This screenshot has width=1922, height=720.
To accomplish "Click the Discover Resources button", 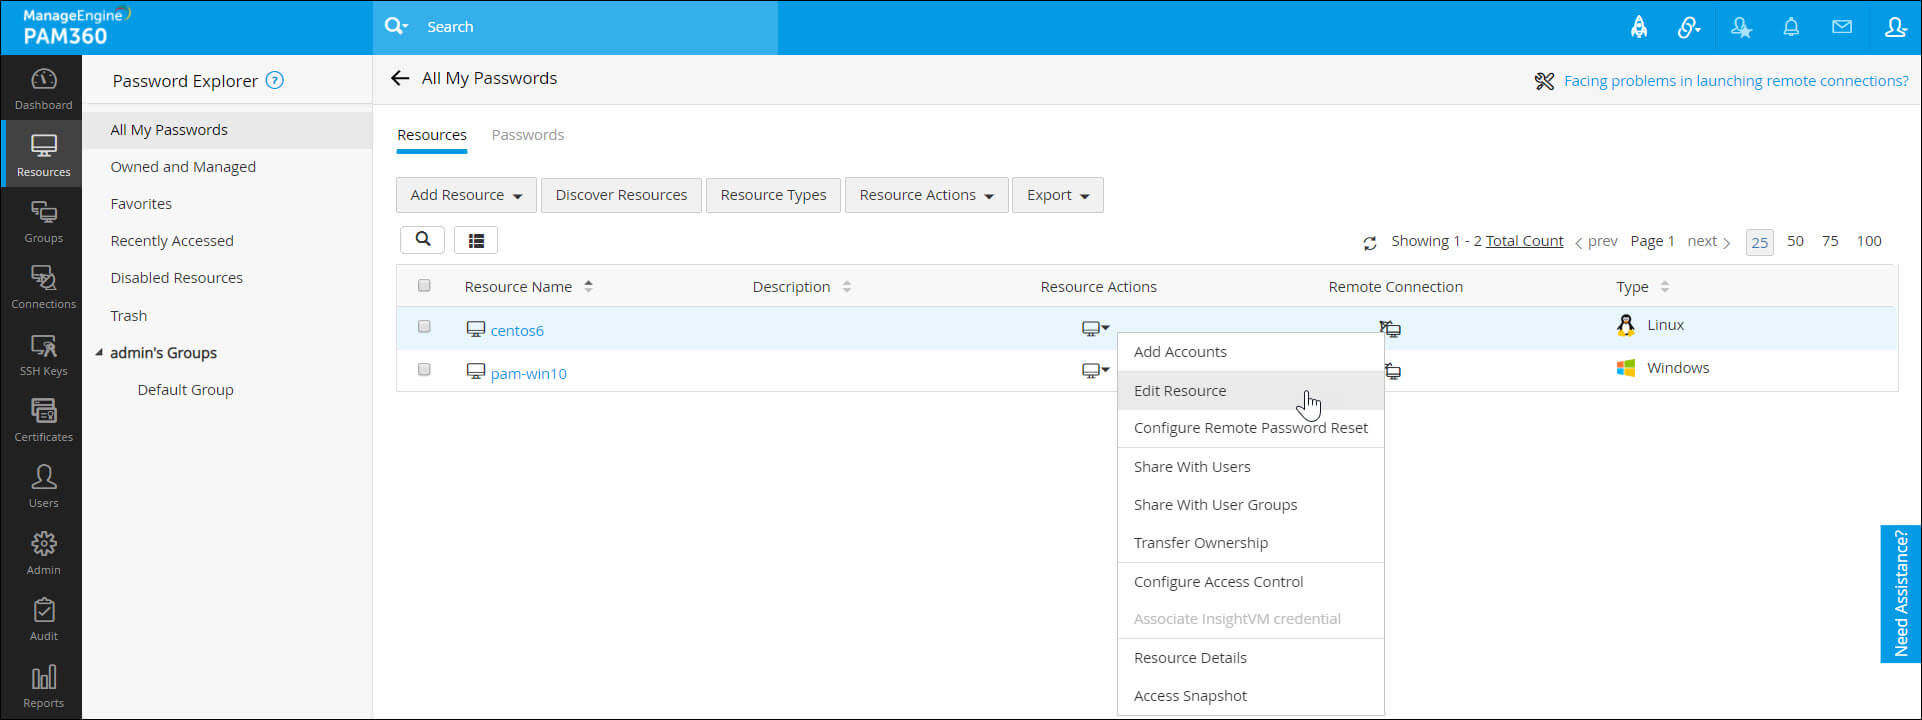I will [621, 195].
